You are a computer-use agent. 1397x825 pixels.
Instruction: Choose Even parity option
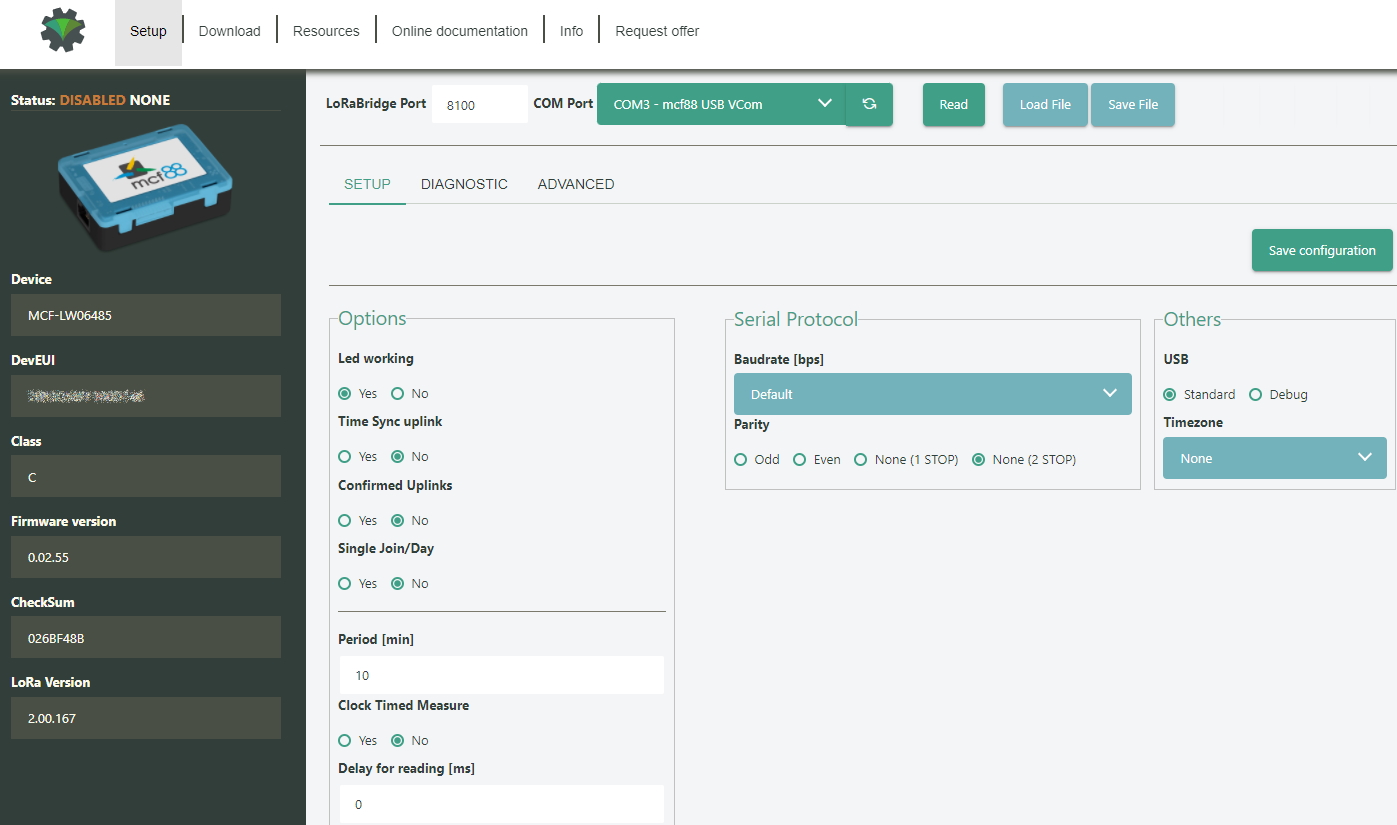(800, 460)
